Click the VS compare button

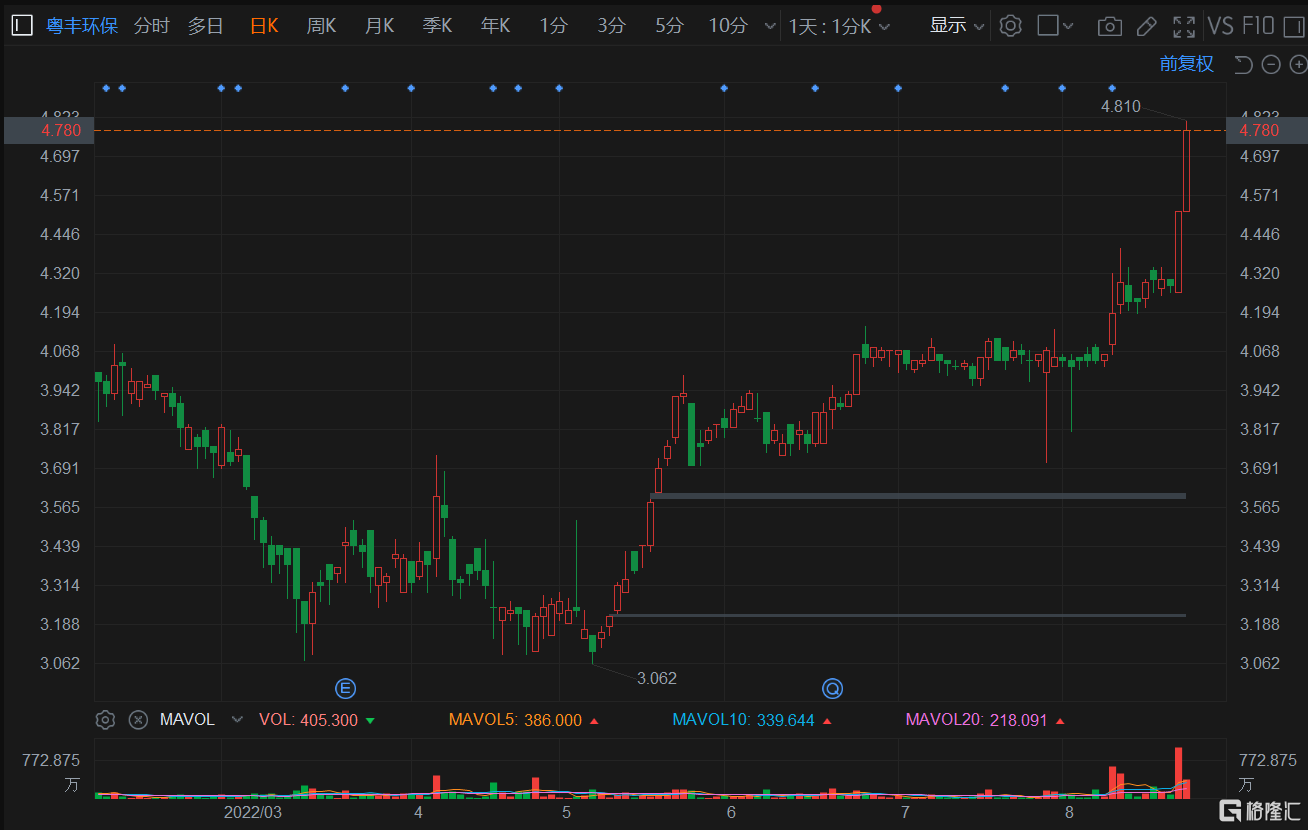[x=1220, y=26]
